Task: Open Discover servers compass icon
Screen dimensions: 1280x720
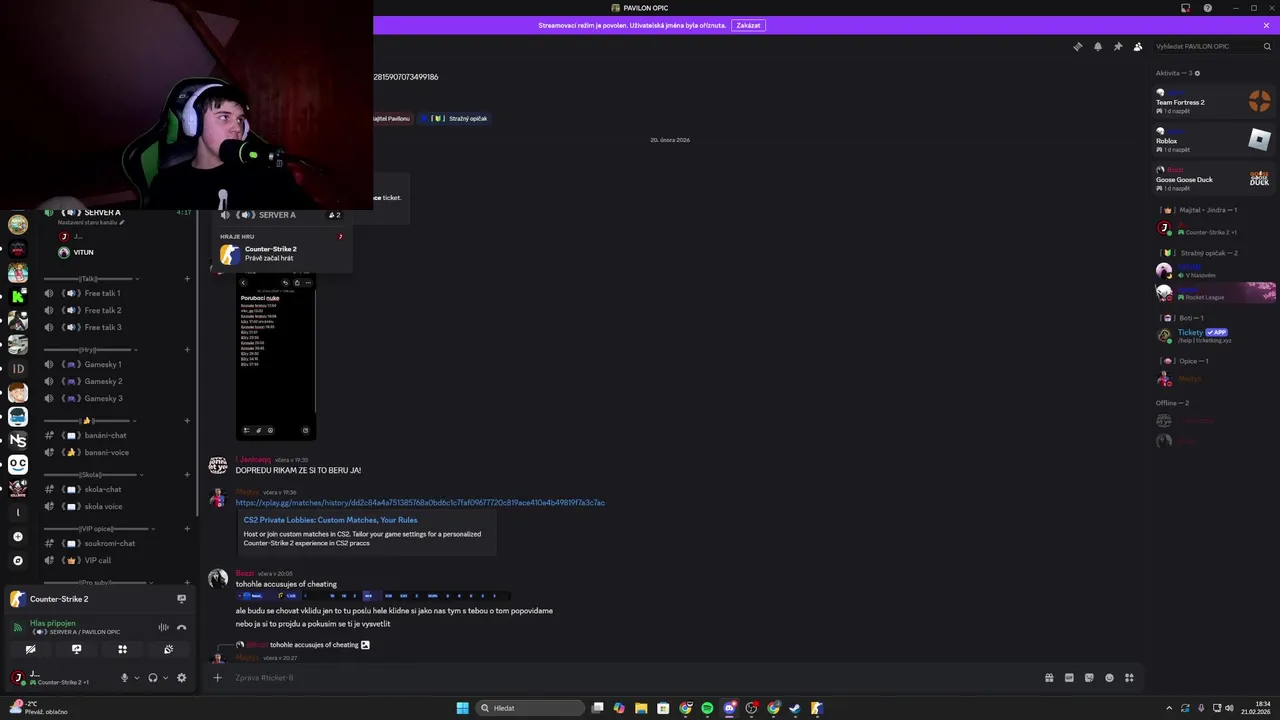Action: (x=17, y=560)
